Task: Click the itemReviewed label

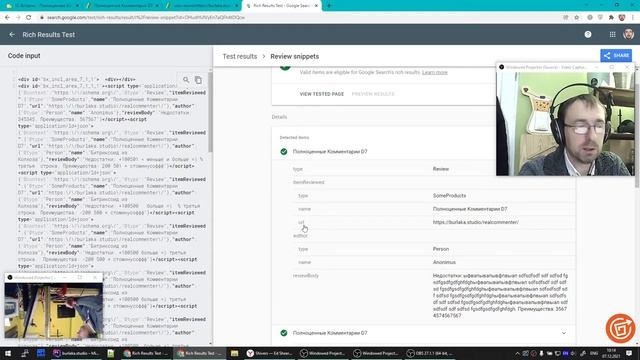Action: [x=308, y=182]
